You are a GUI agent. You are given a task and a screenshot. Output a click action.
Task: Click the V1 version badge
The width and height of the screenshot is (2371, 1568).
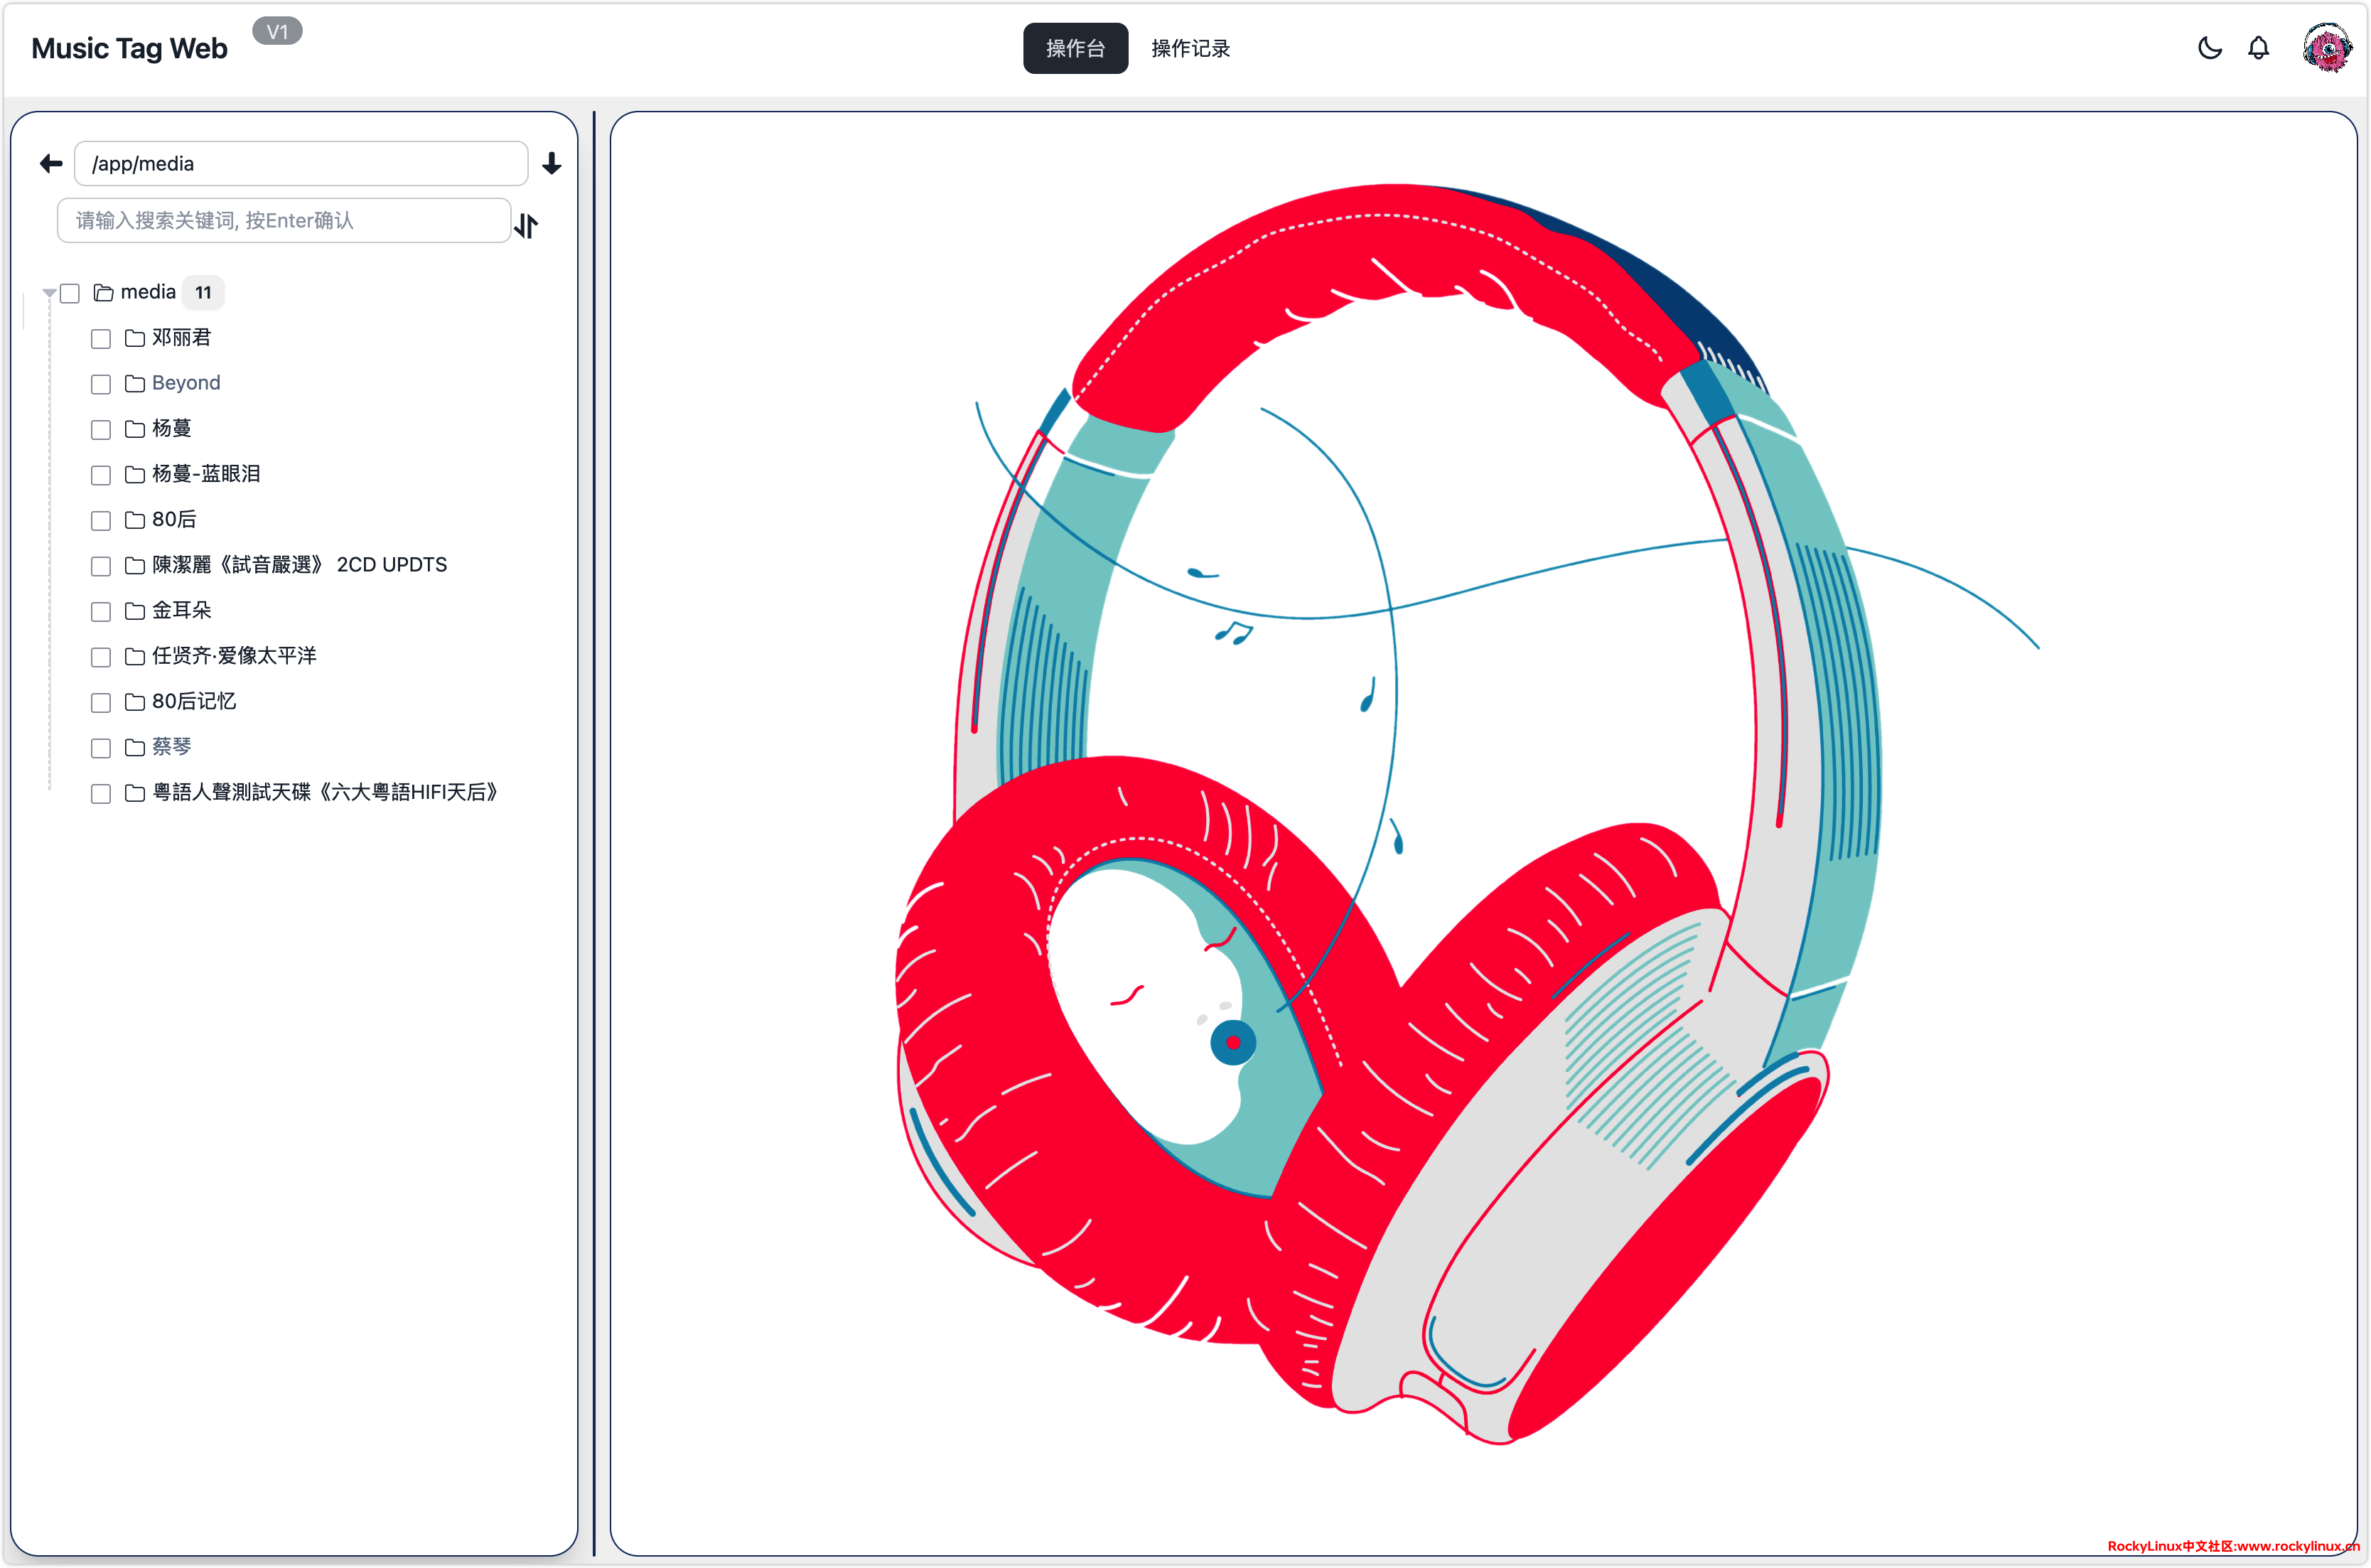[x=277, y=31]
